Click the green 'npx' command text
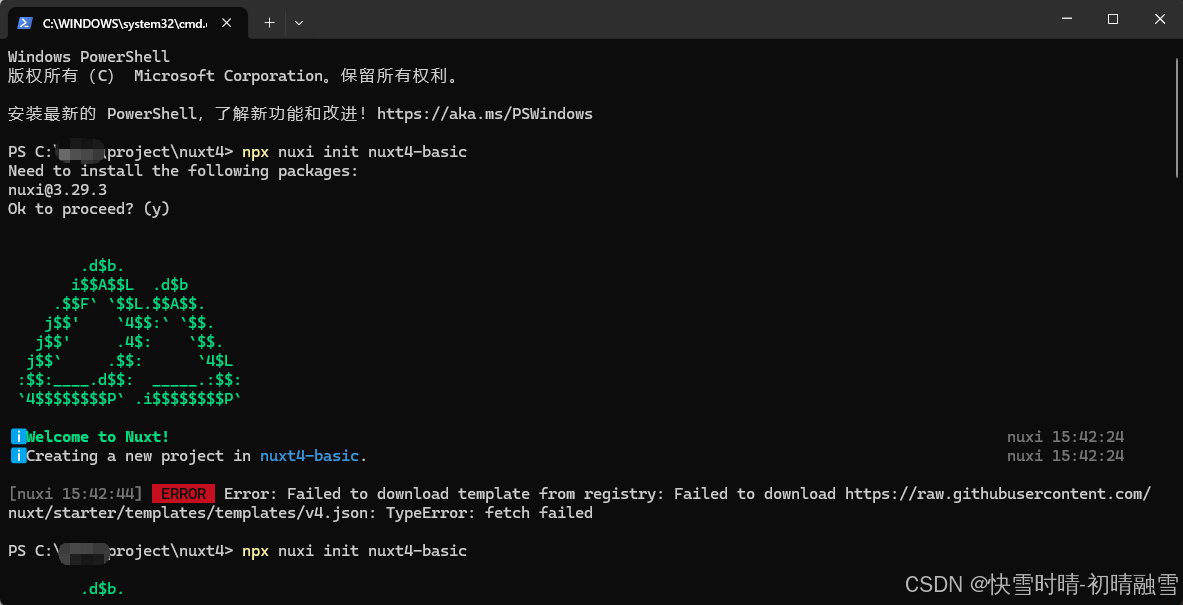The height and width of the screenshot is (605, 1183). (255, 151)
